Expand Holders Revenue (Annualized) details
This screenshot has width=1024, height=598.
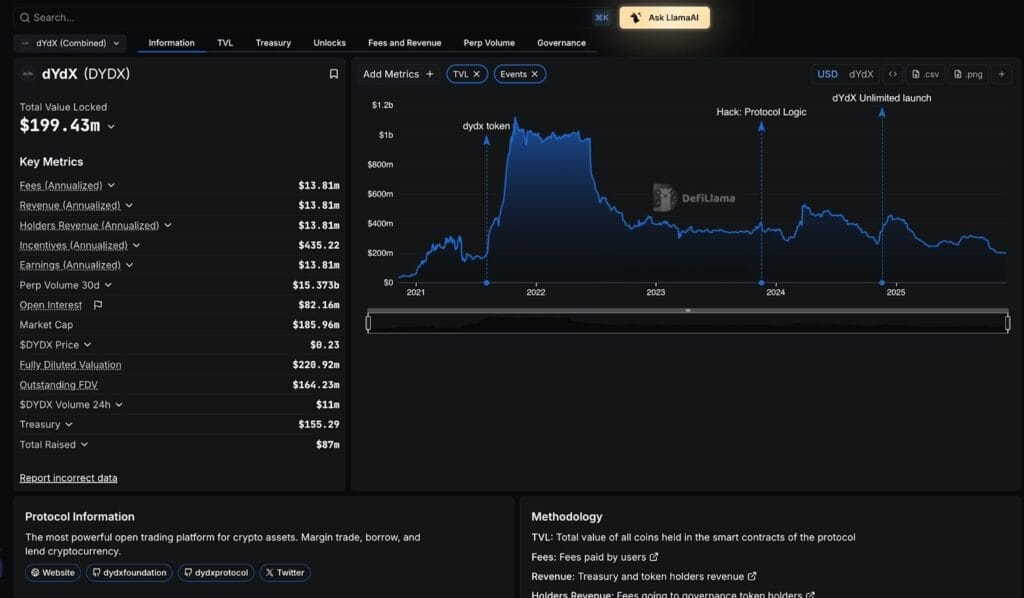[168, 225]
